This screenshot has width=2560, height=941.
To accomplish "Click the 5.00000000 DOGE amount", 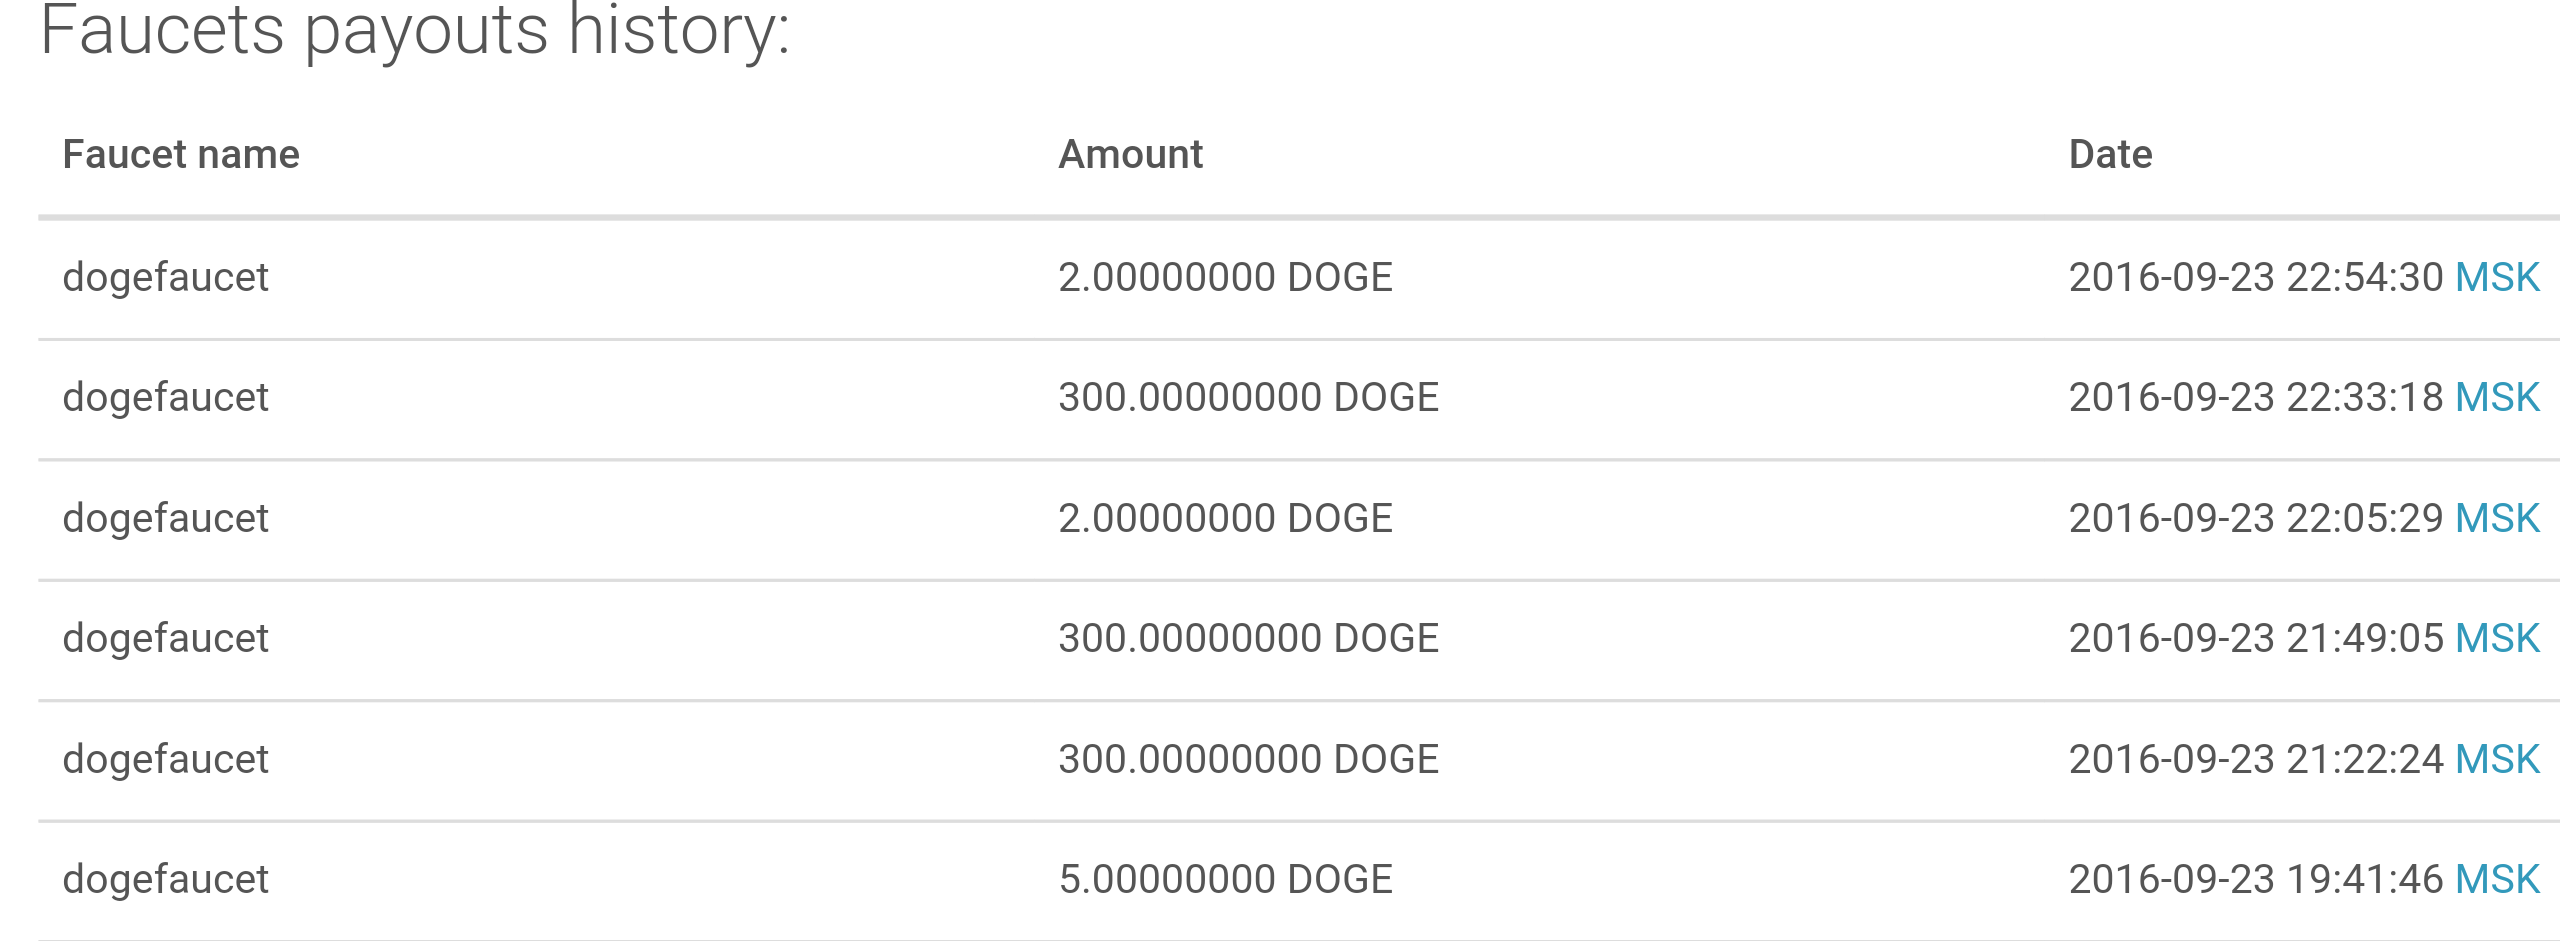I will (1225, 879).
